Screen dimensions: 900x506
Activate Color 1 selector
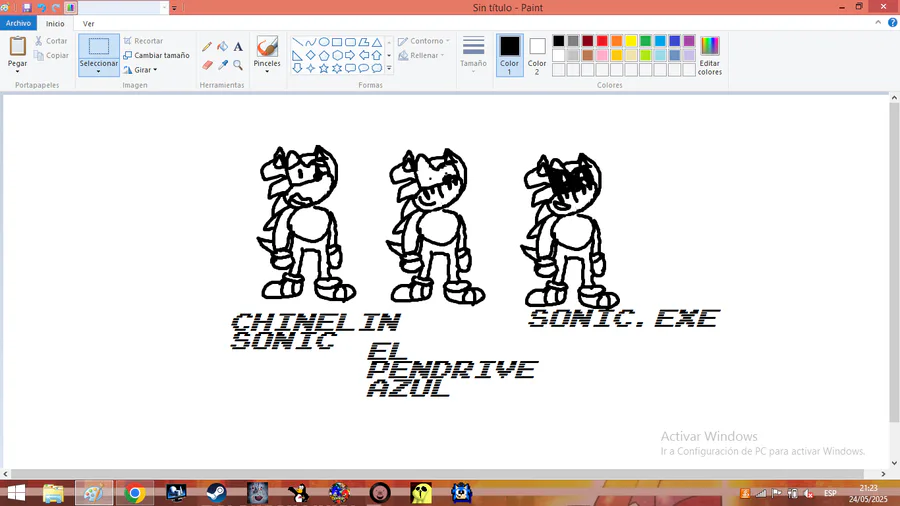click(x=509, y=55)
